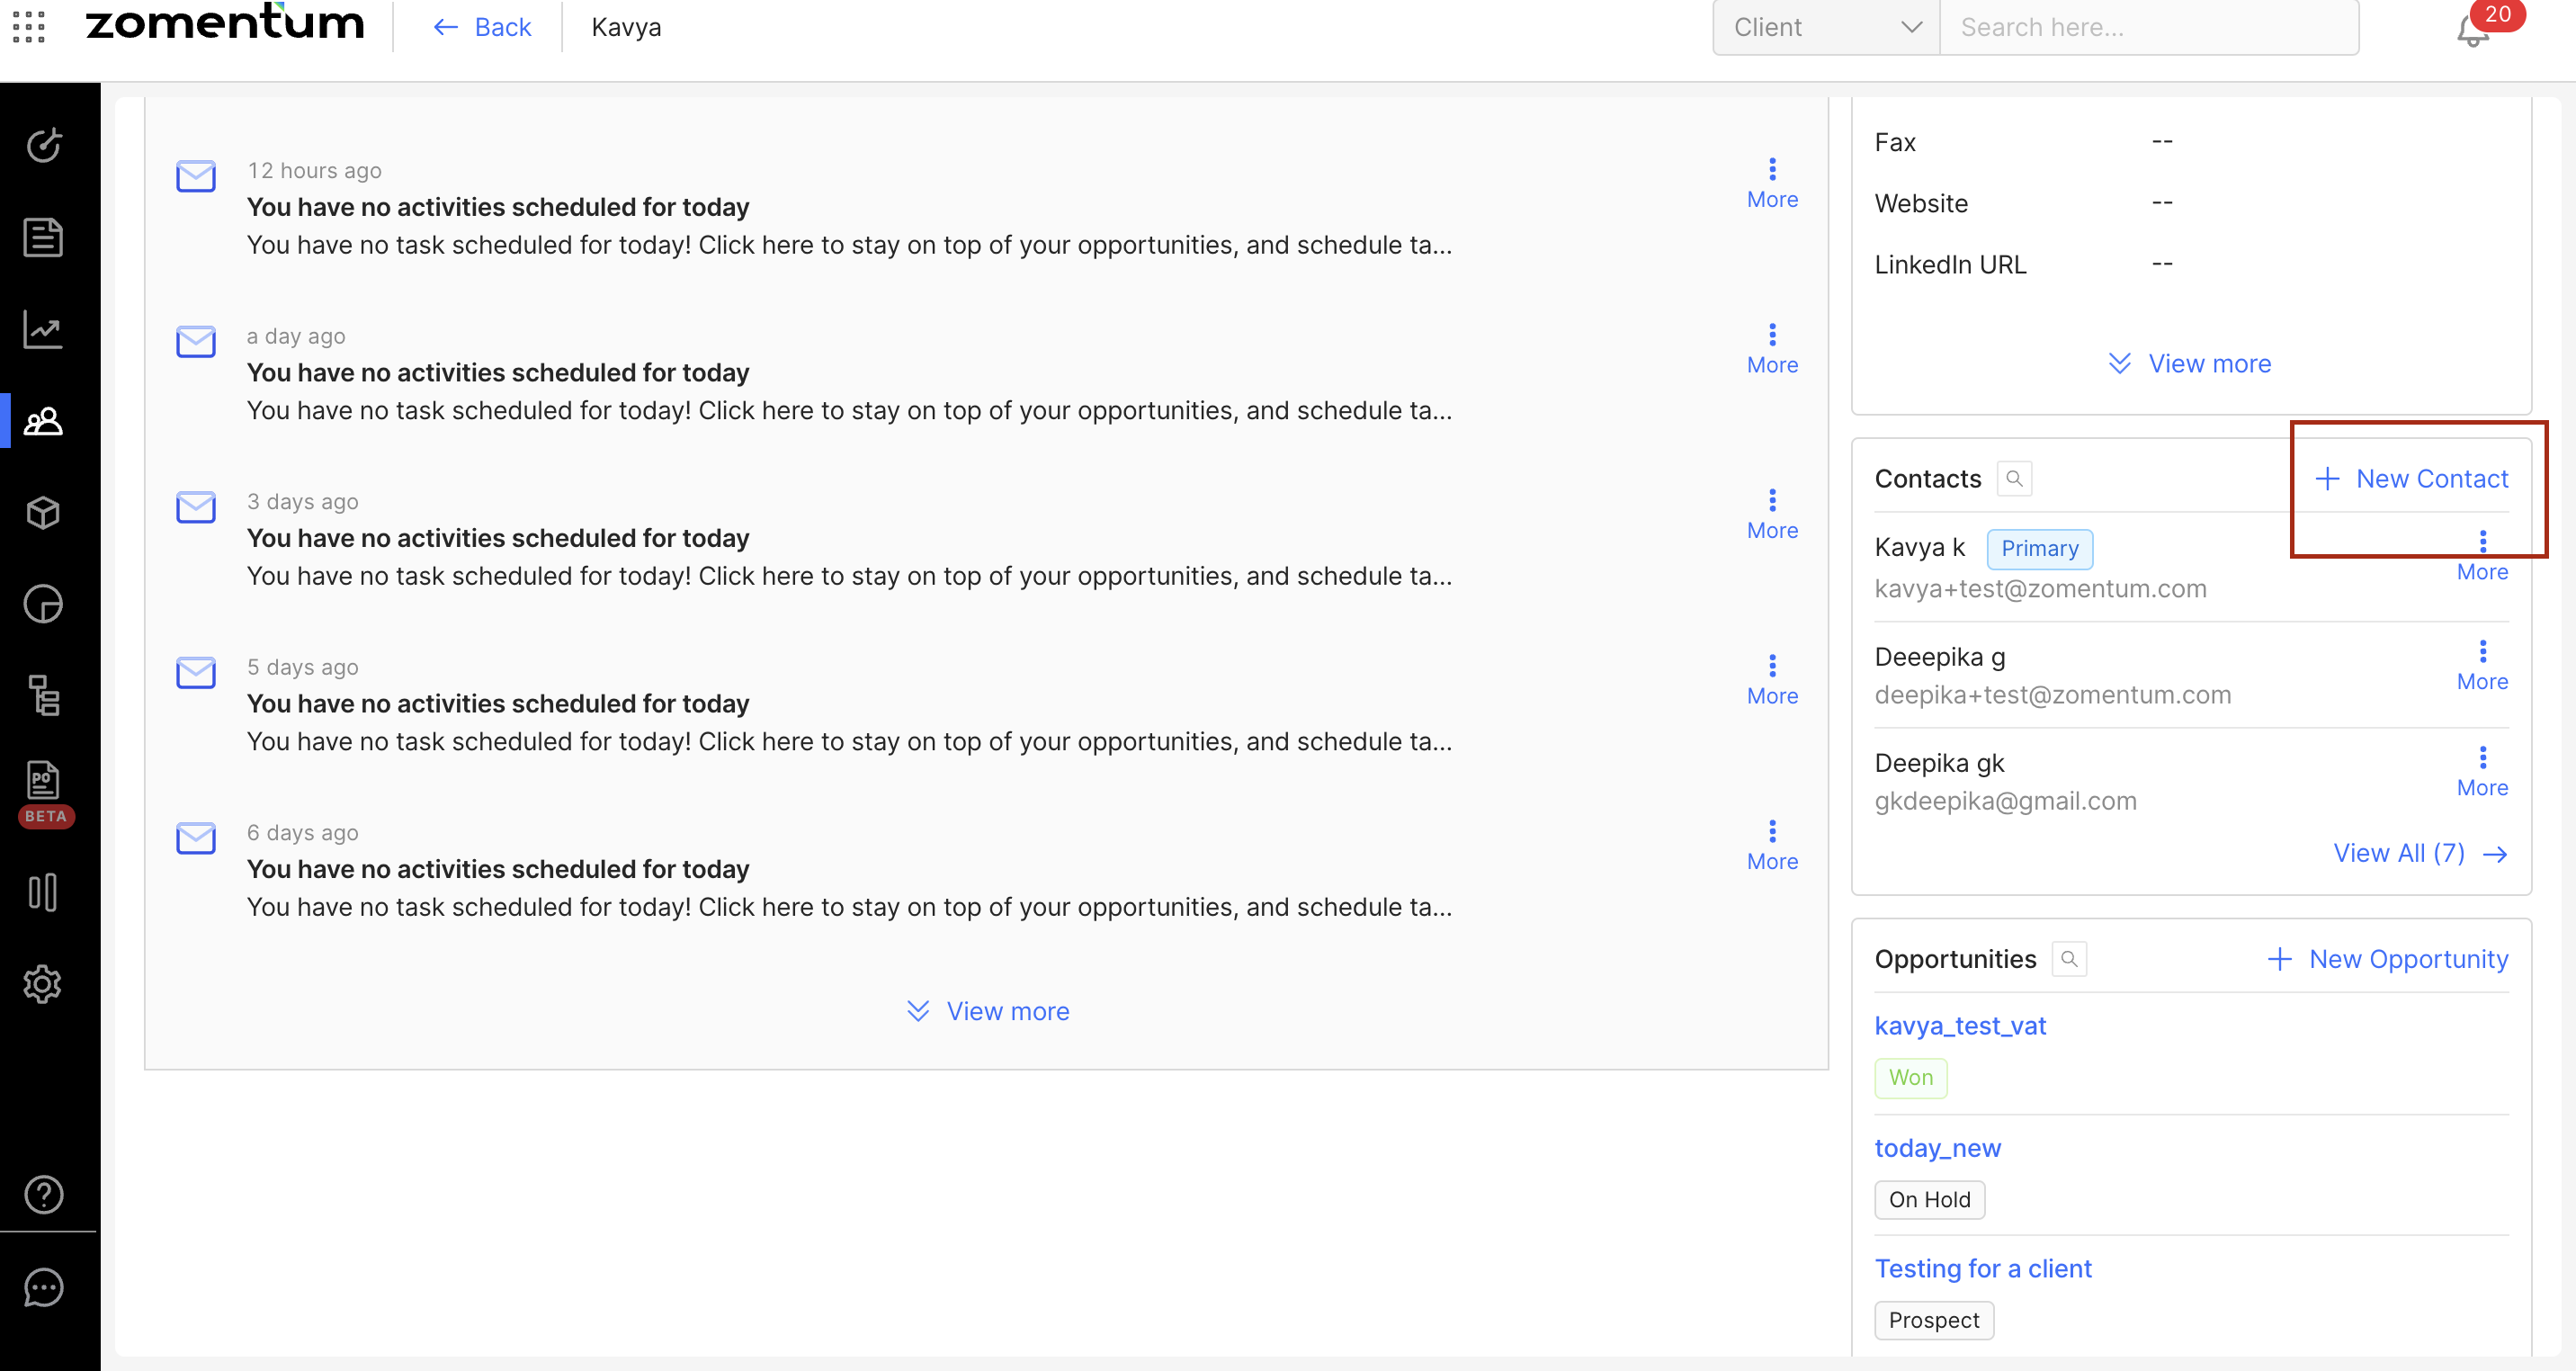Go Back to previous page
The height and width of the screenshot is (1371, 2576).
click(x=482, y=27)
